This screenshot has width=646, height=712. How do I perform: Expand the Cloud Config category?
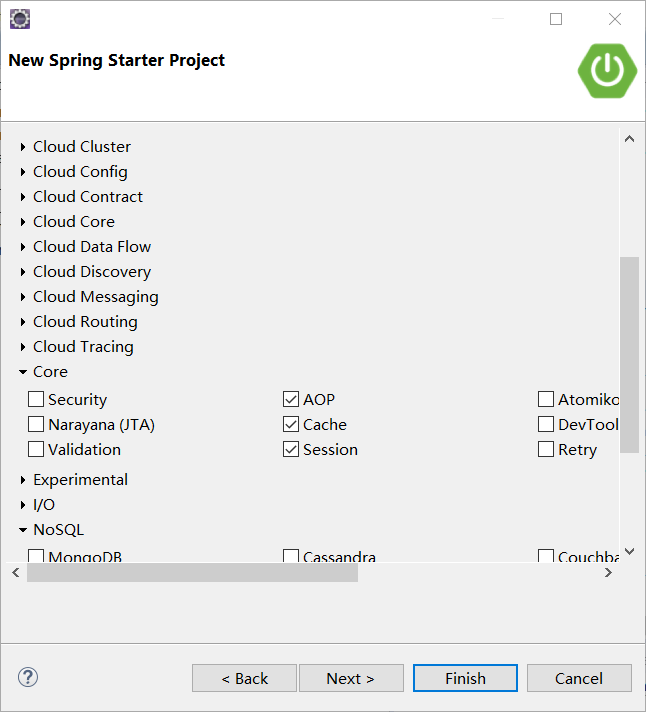[23, 172]
